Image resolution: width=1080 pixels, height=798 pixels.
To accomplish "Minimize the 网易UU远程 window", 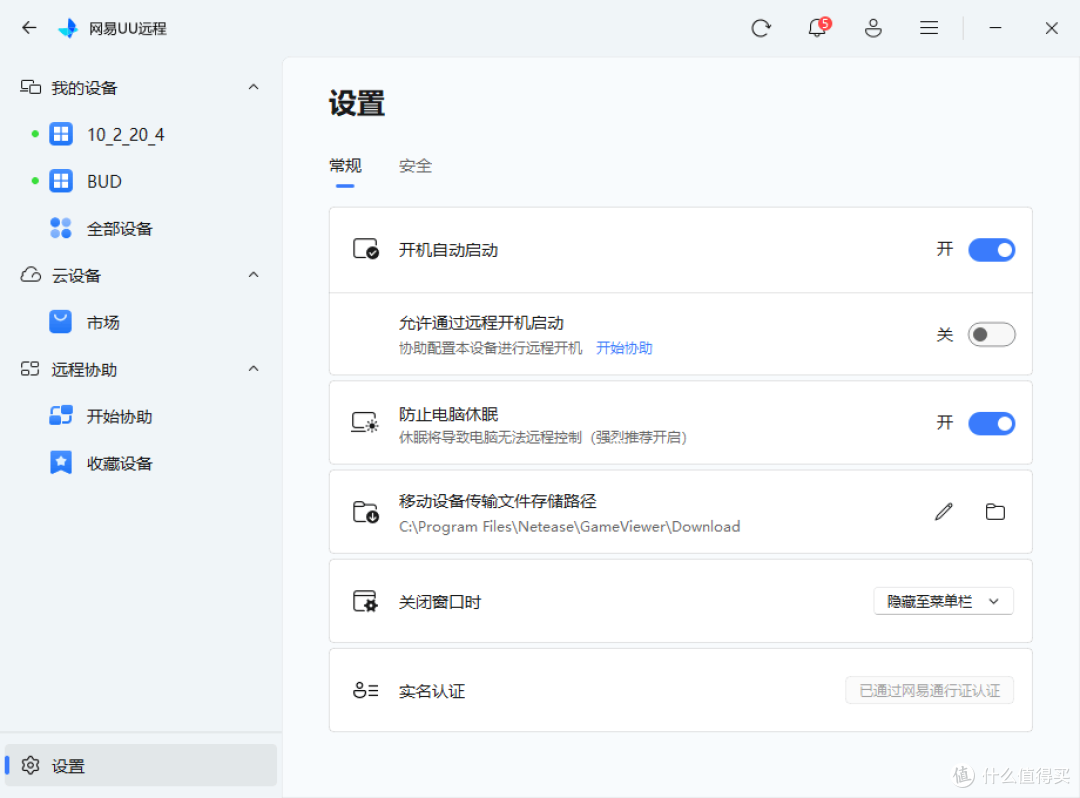I will coord(995,28).
